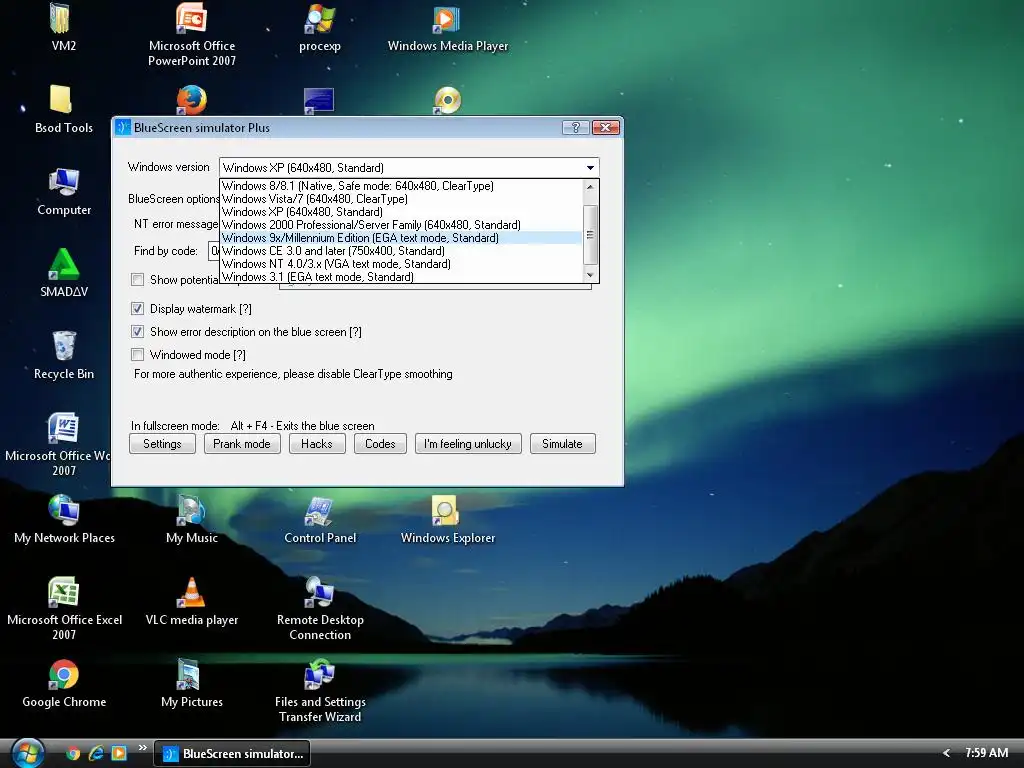
Task: Choose Windows XP 640x480 Standard list item
Action: (x=400, y=212)
